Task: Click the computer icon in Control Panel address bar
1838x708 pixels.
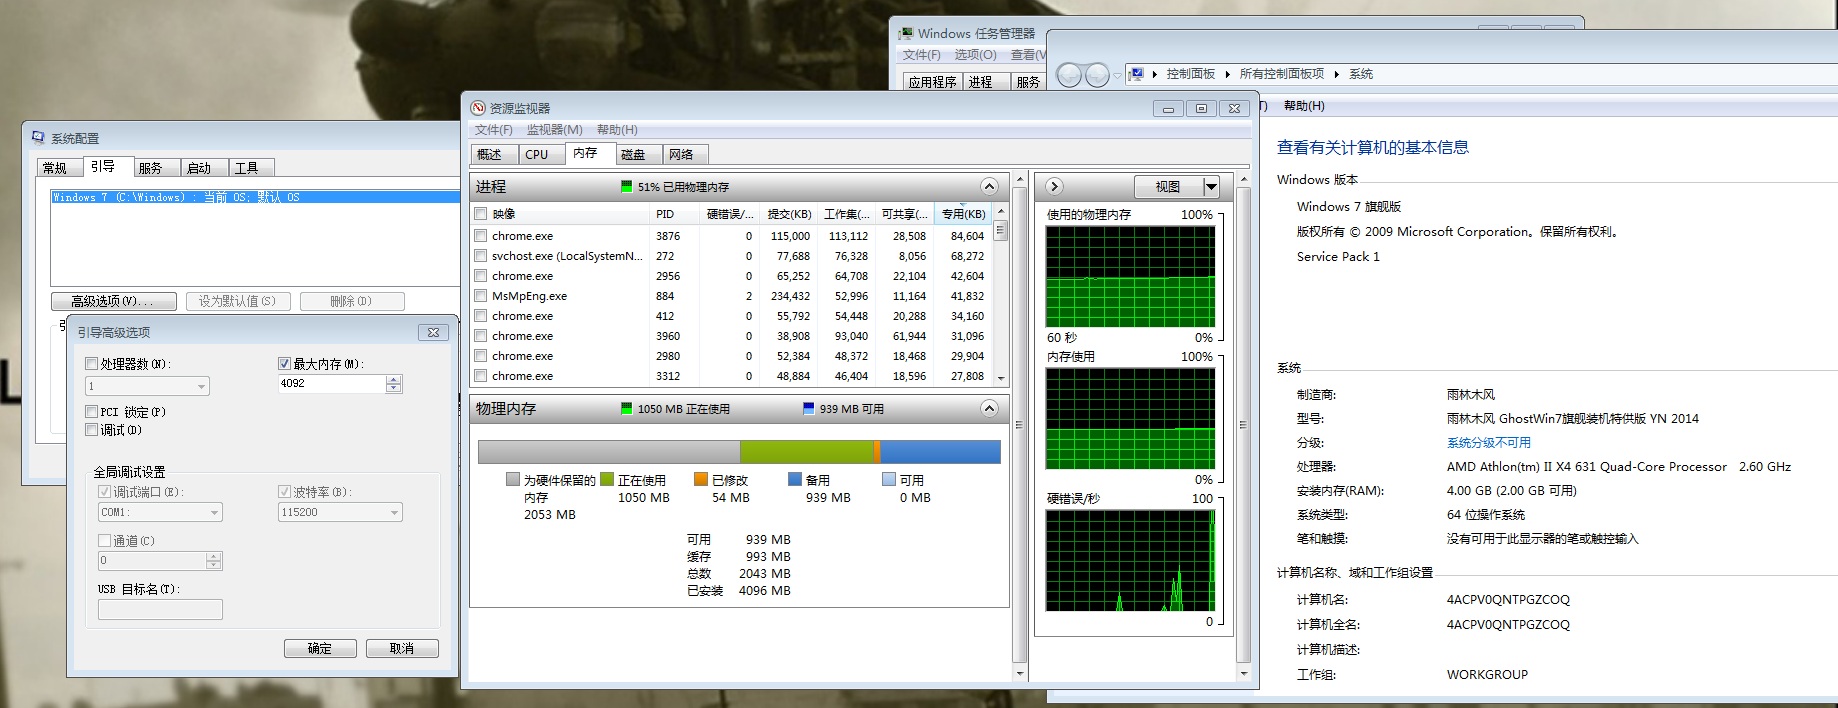Action: pyautogui.click(x=1136, y=74)
